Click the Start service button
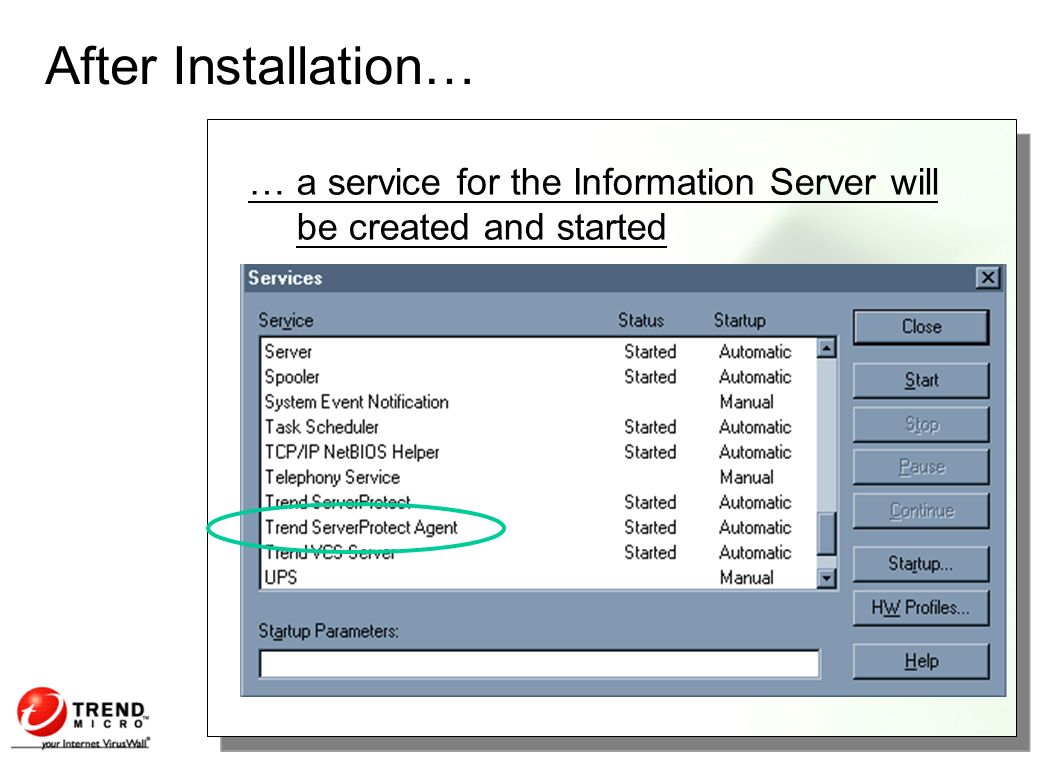The image size is (1056, 768). tap(921, 381)
